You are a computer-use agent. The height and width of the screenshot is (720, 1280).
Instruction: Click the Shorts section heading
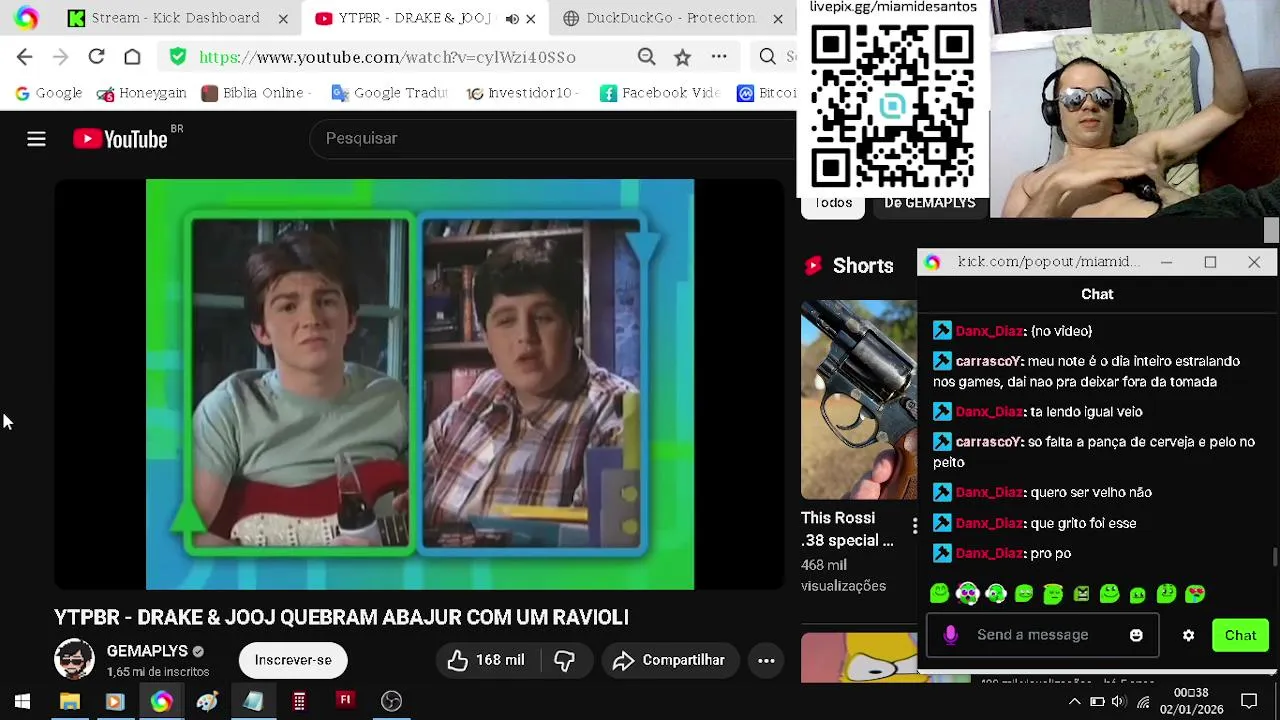(x=863, y=266)
